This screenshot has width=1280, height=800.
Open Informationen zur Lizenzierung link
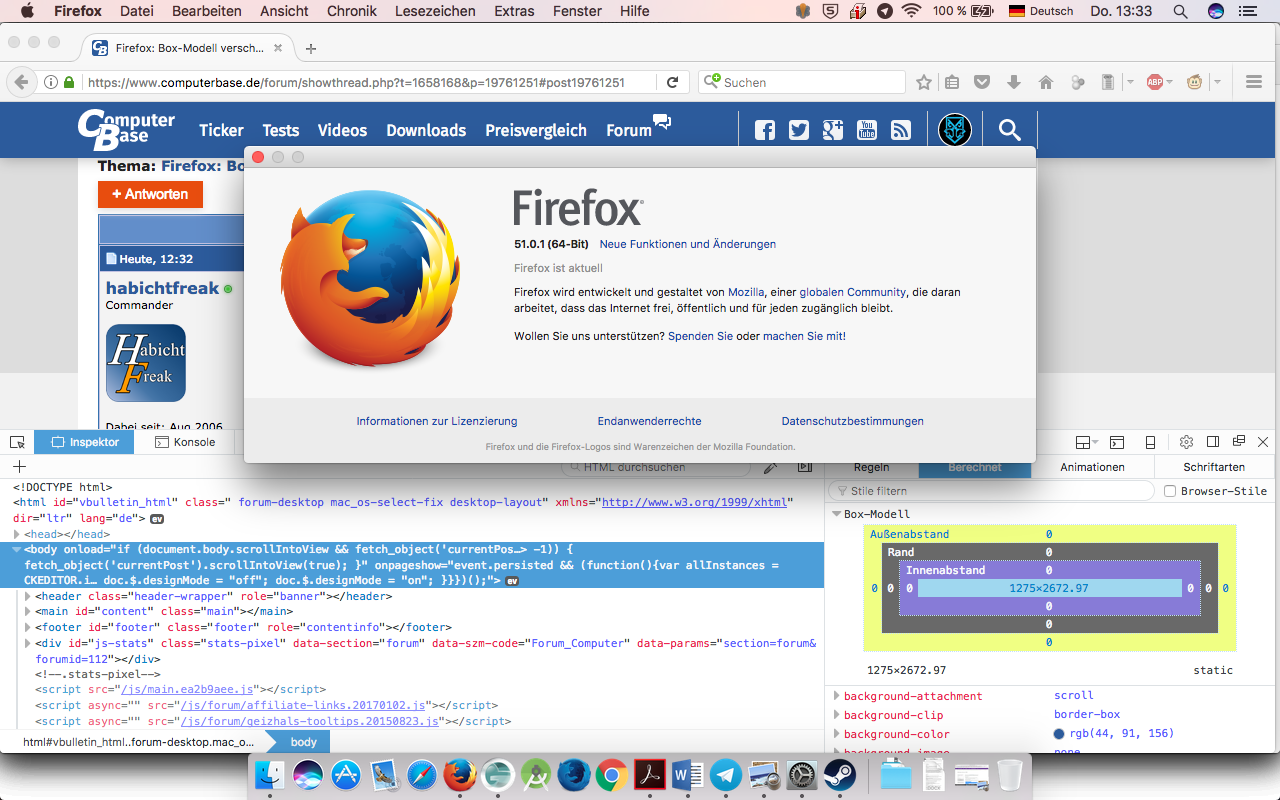pos(437,421)
